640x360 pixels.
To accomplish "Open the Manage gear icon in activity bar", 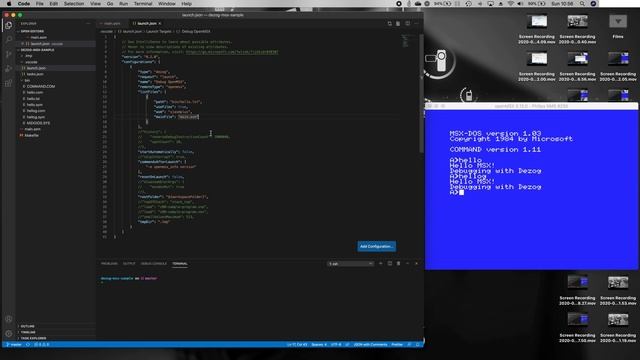I will pyautogui.click(x=9, y=333).
